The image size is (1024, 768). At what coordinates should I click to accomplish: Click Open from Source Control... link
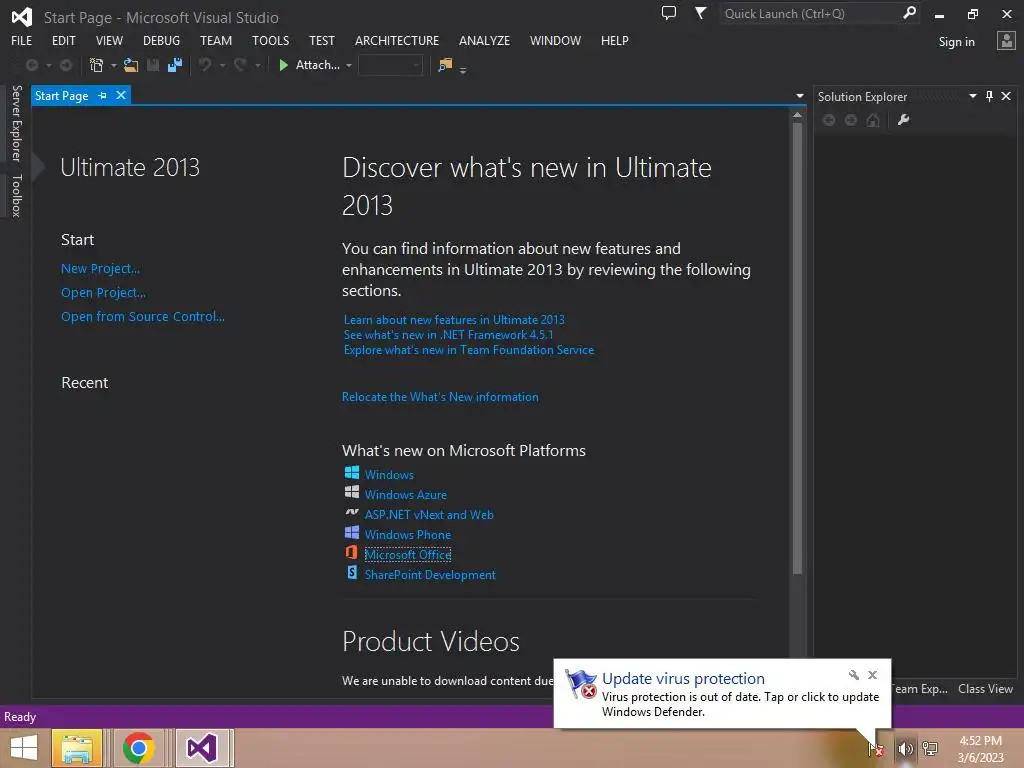pos(142,317)
